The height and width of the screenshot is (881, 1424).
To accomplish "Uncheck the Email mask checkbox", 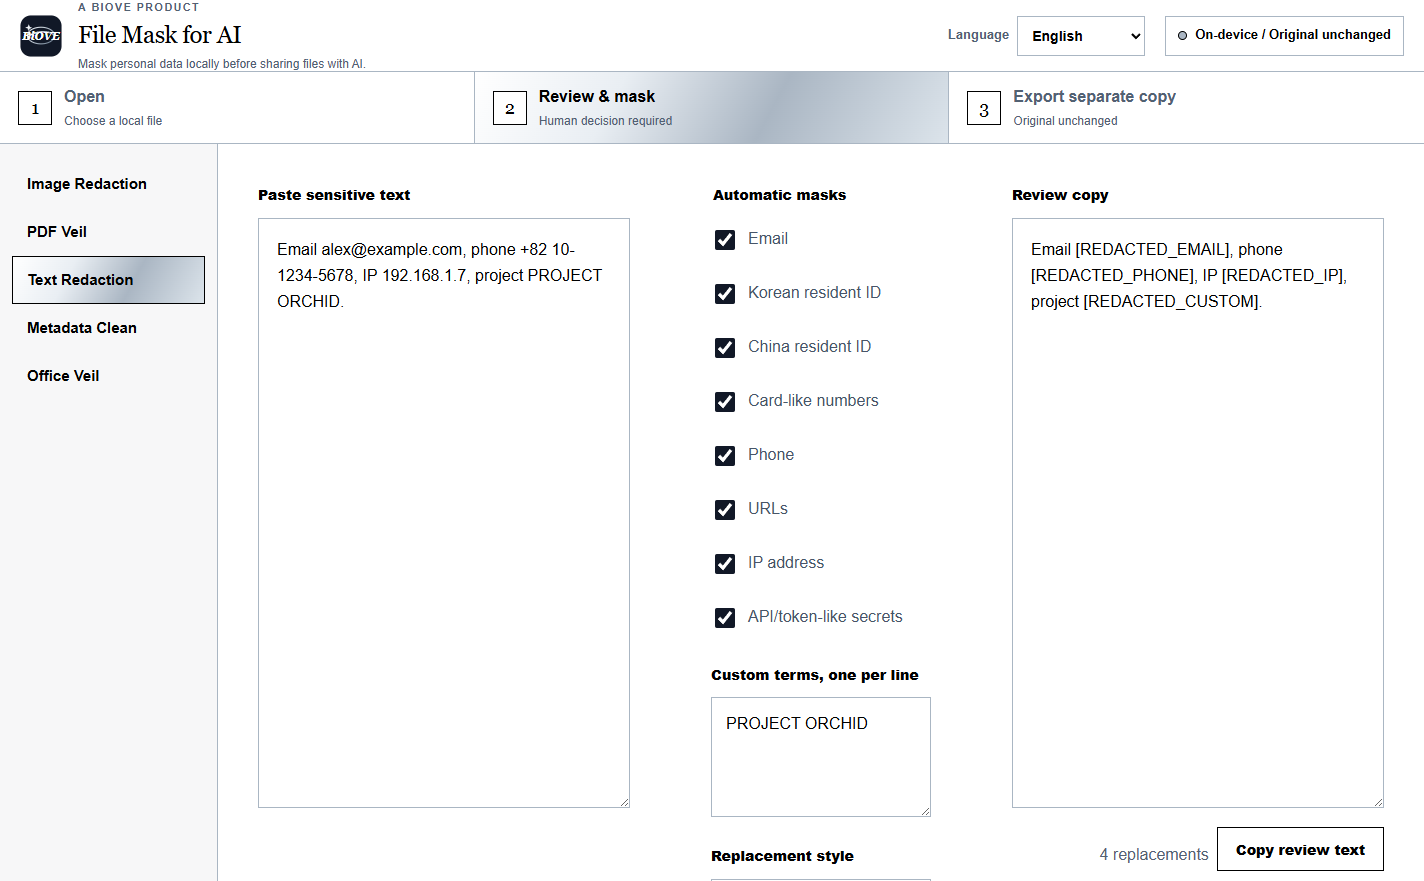I will tap(725, 240).
